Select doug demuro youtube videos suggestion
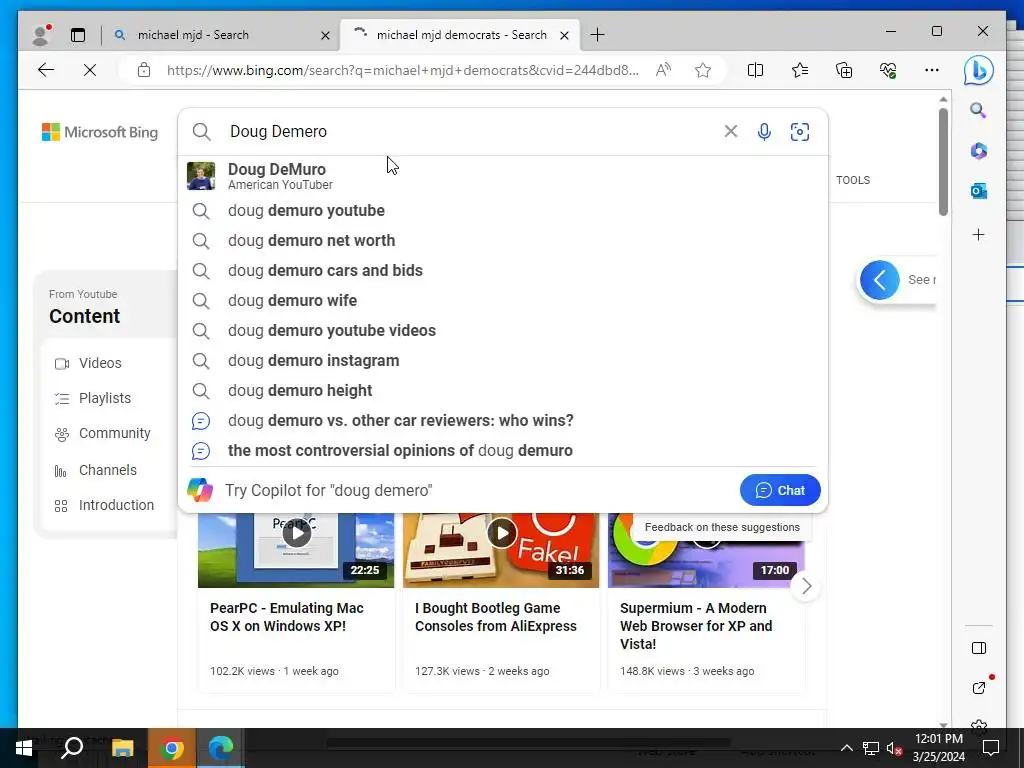Screen dimensions: 1024x768 point(503,330)
